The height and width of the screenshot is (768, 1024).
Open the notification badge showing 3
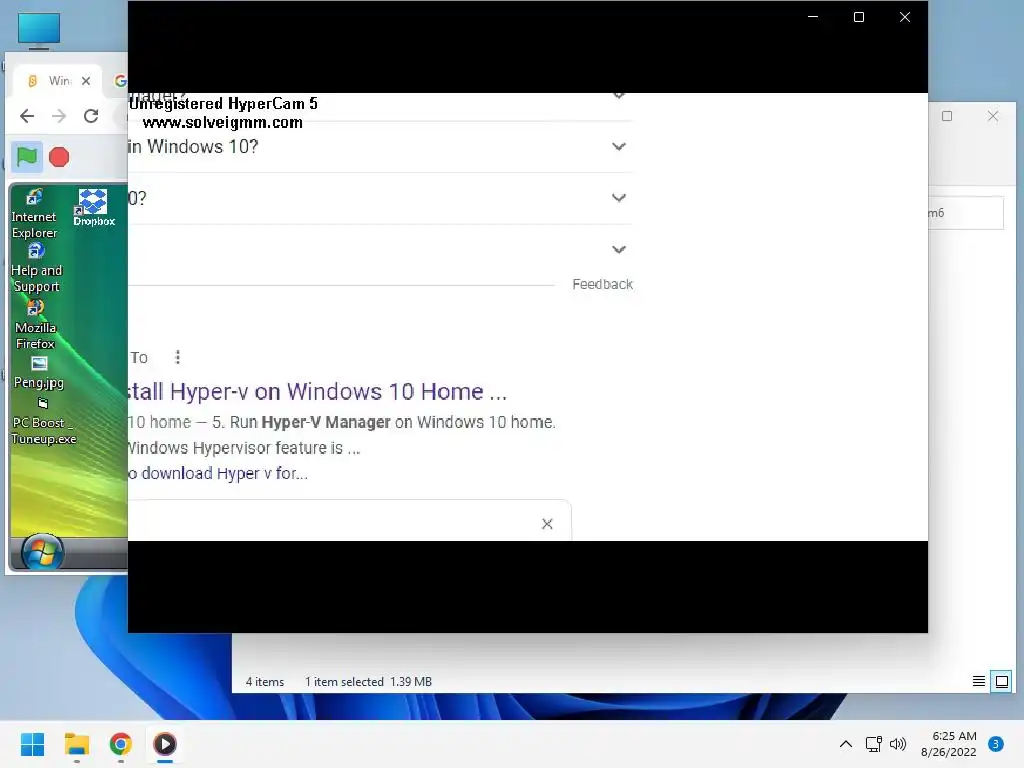coord(996,744)
